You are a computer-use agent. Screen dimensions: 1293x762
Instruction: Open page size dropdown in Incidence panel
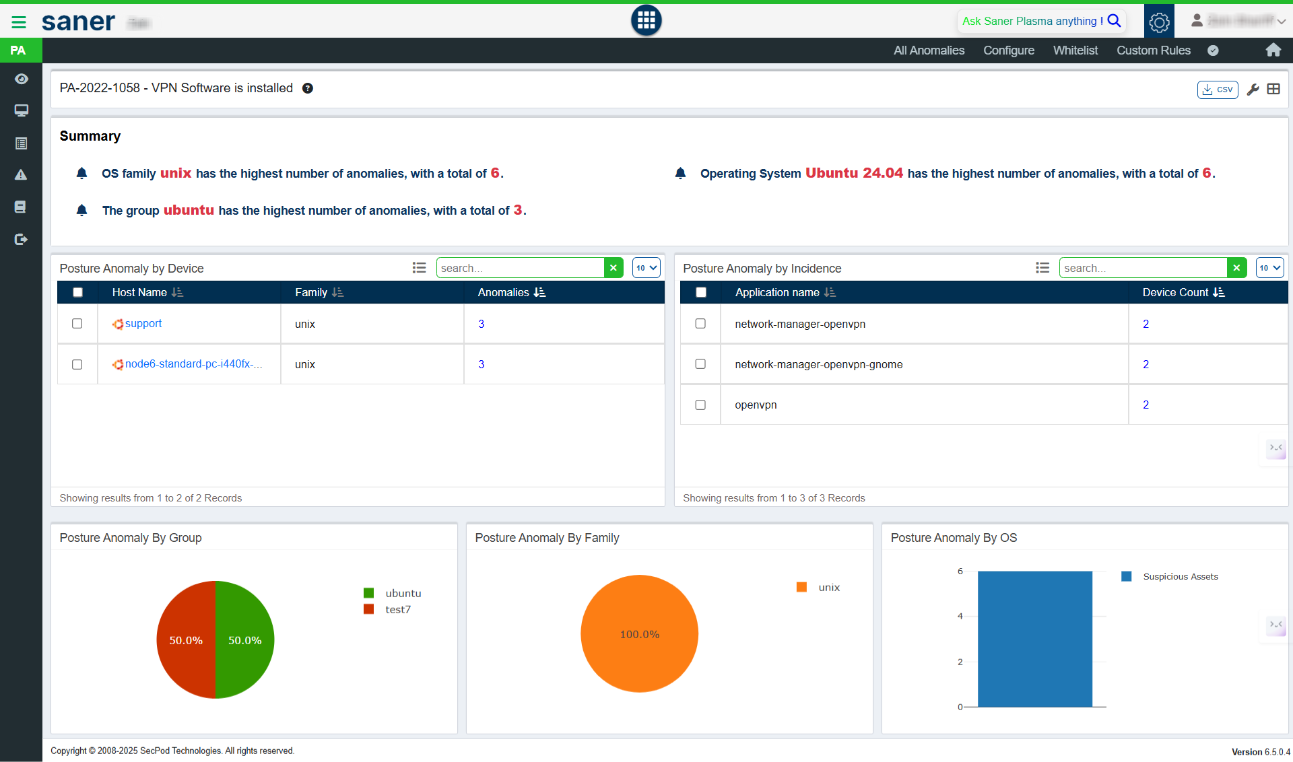click(x=1269, y=268)
